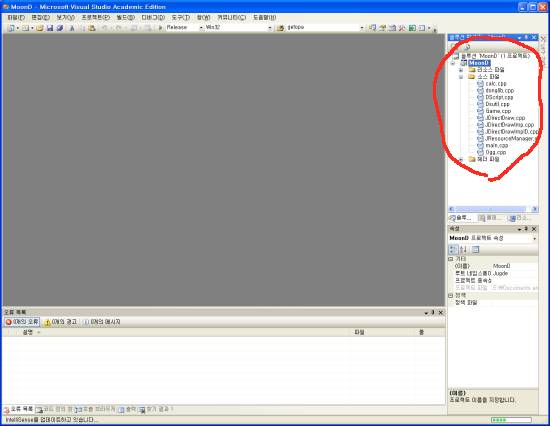Click the Find in Files toolbar icon

pyautogui.click(x=280, y=28)
